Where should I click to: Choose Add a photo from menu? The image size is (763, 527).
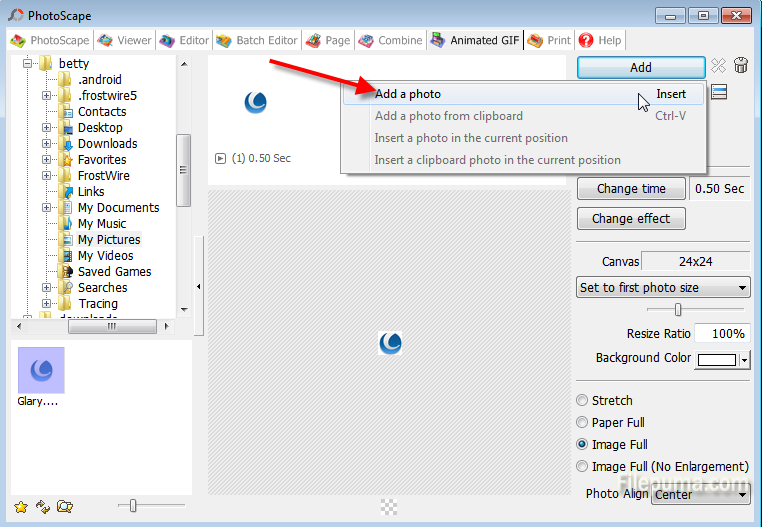(x=408, y=94)
